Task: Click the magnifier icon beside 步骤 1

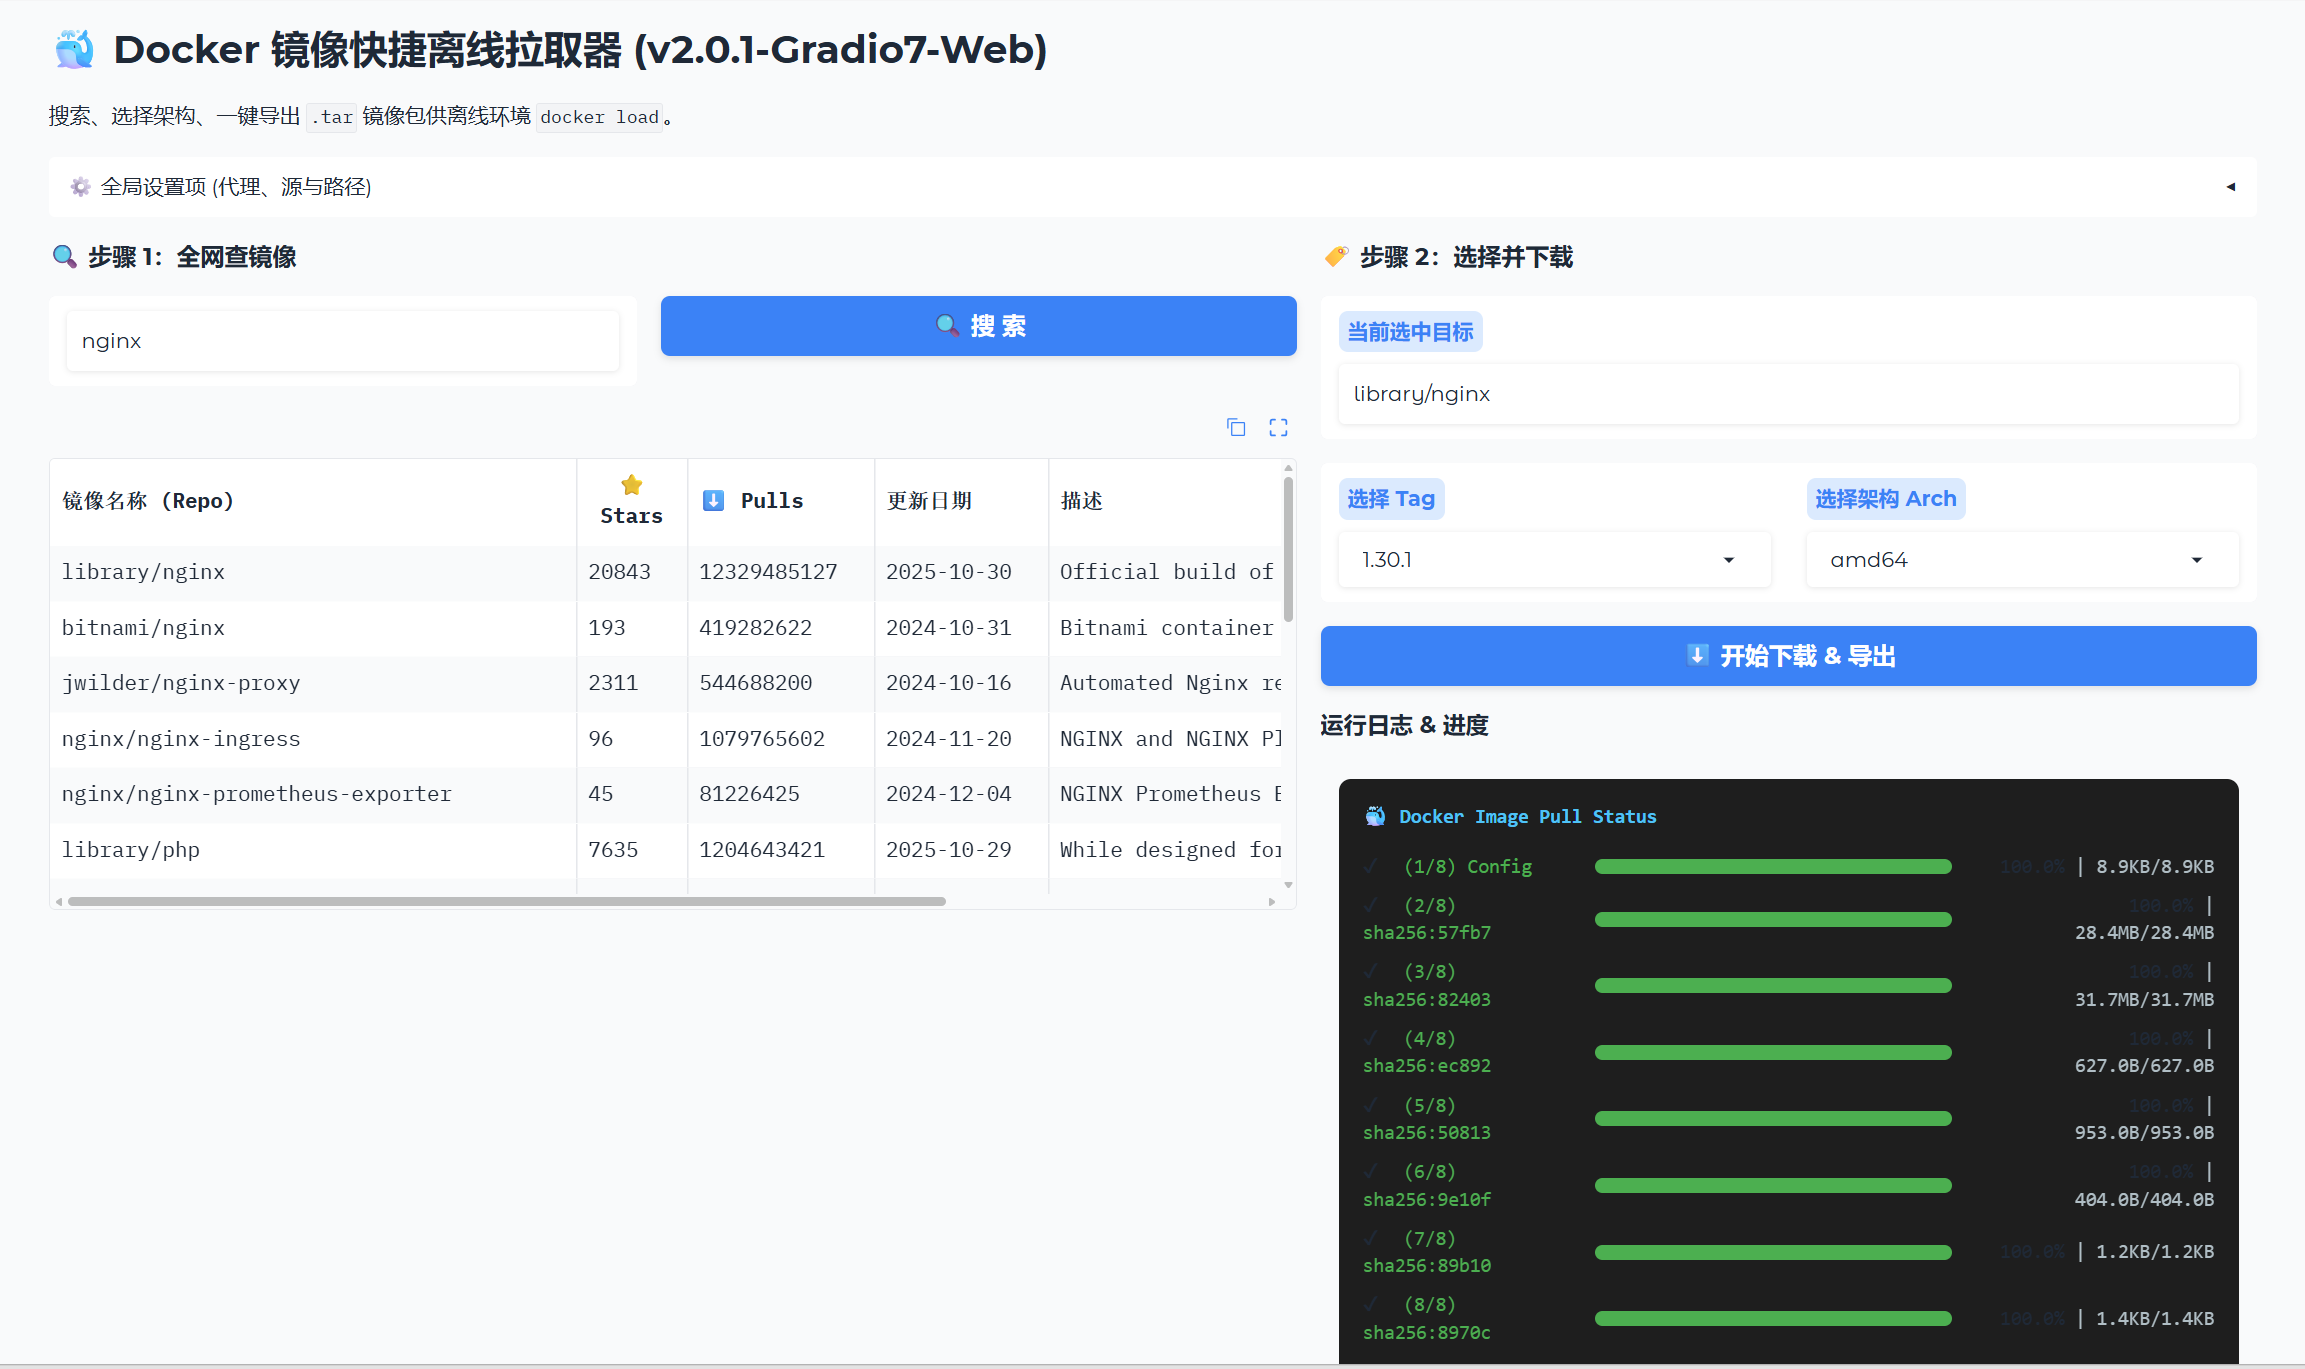Action: (x=65, y=257)
